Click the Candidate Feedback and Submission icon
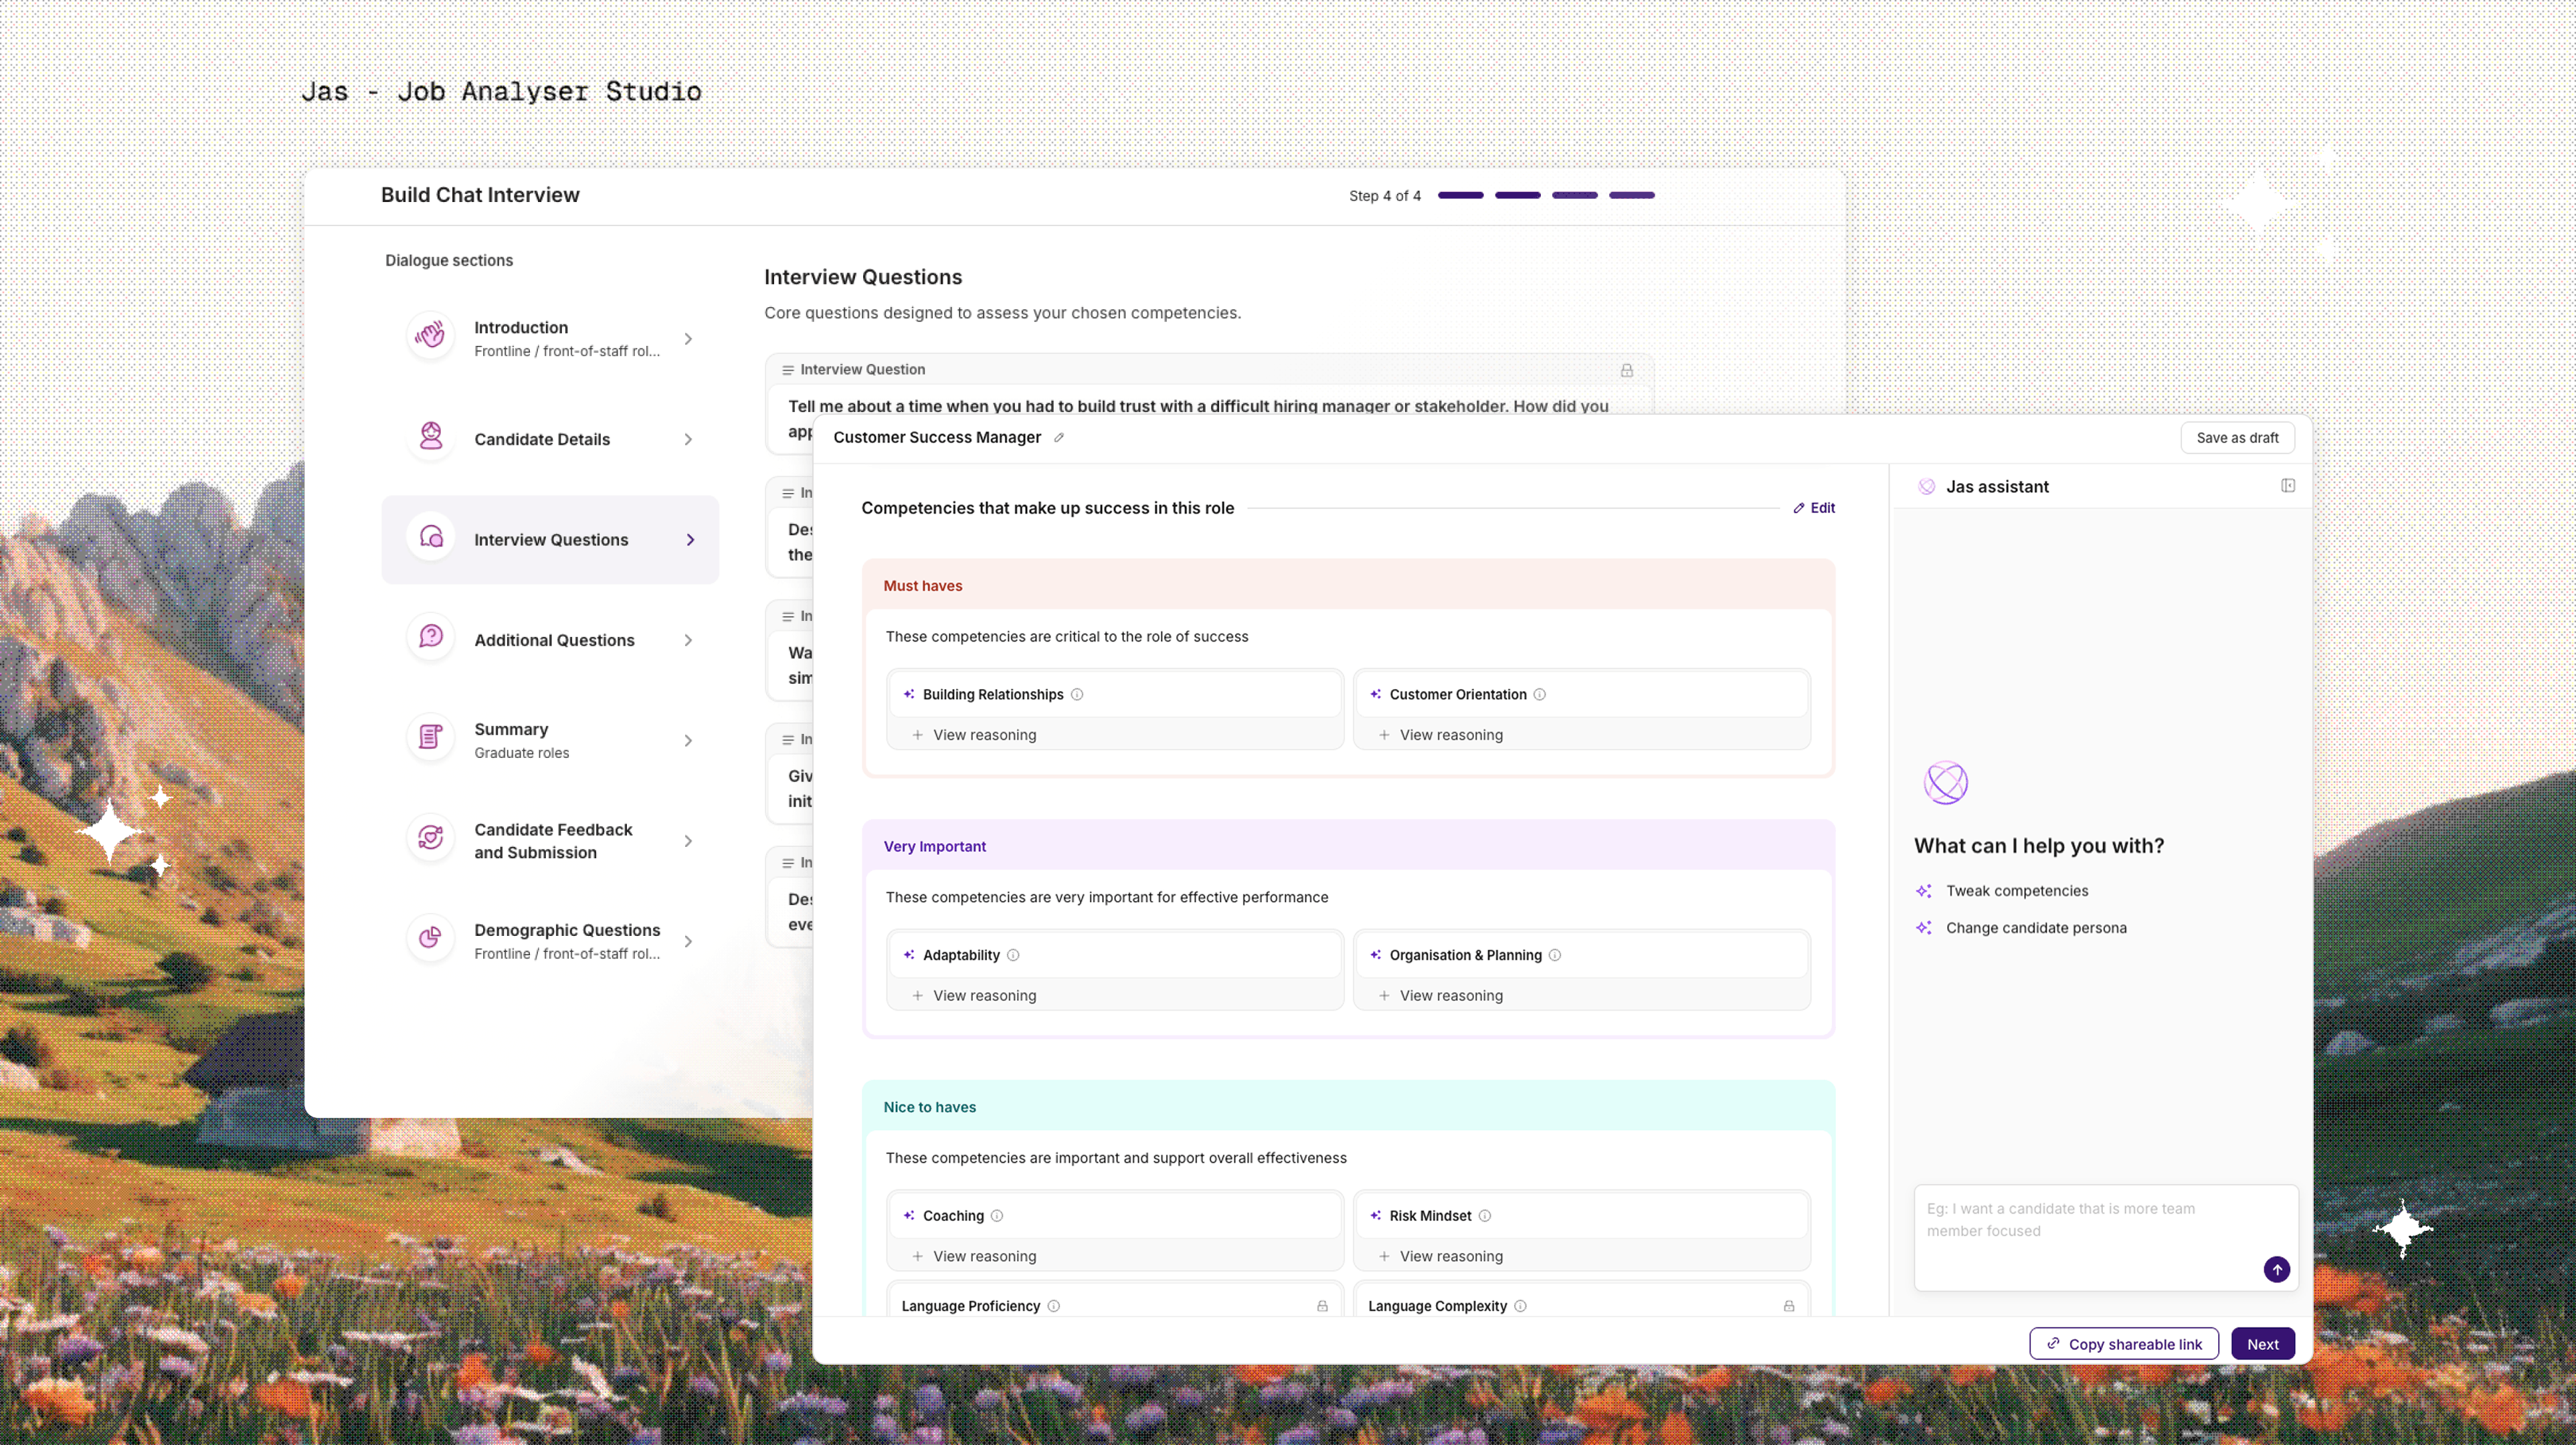 tap(431, 839)
